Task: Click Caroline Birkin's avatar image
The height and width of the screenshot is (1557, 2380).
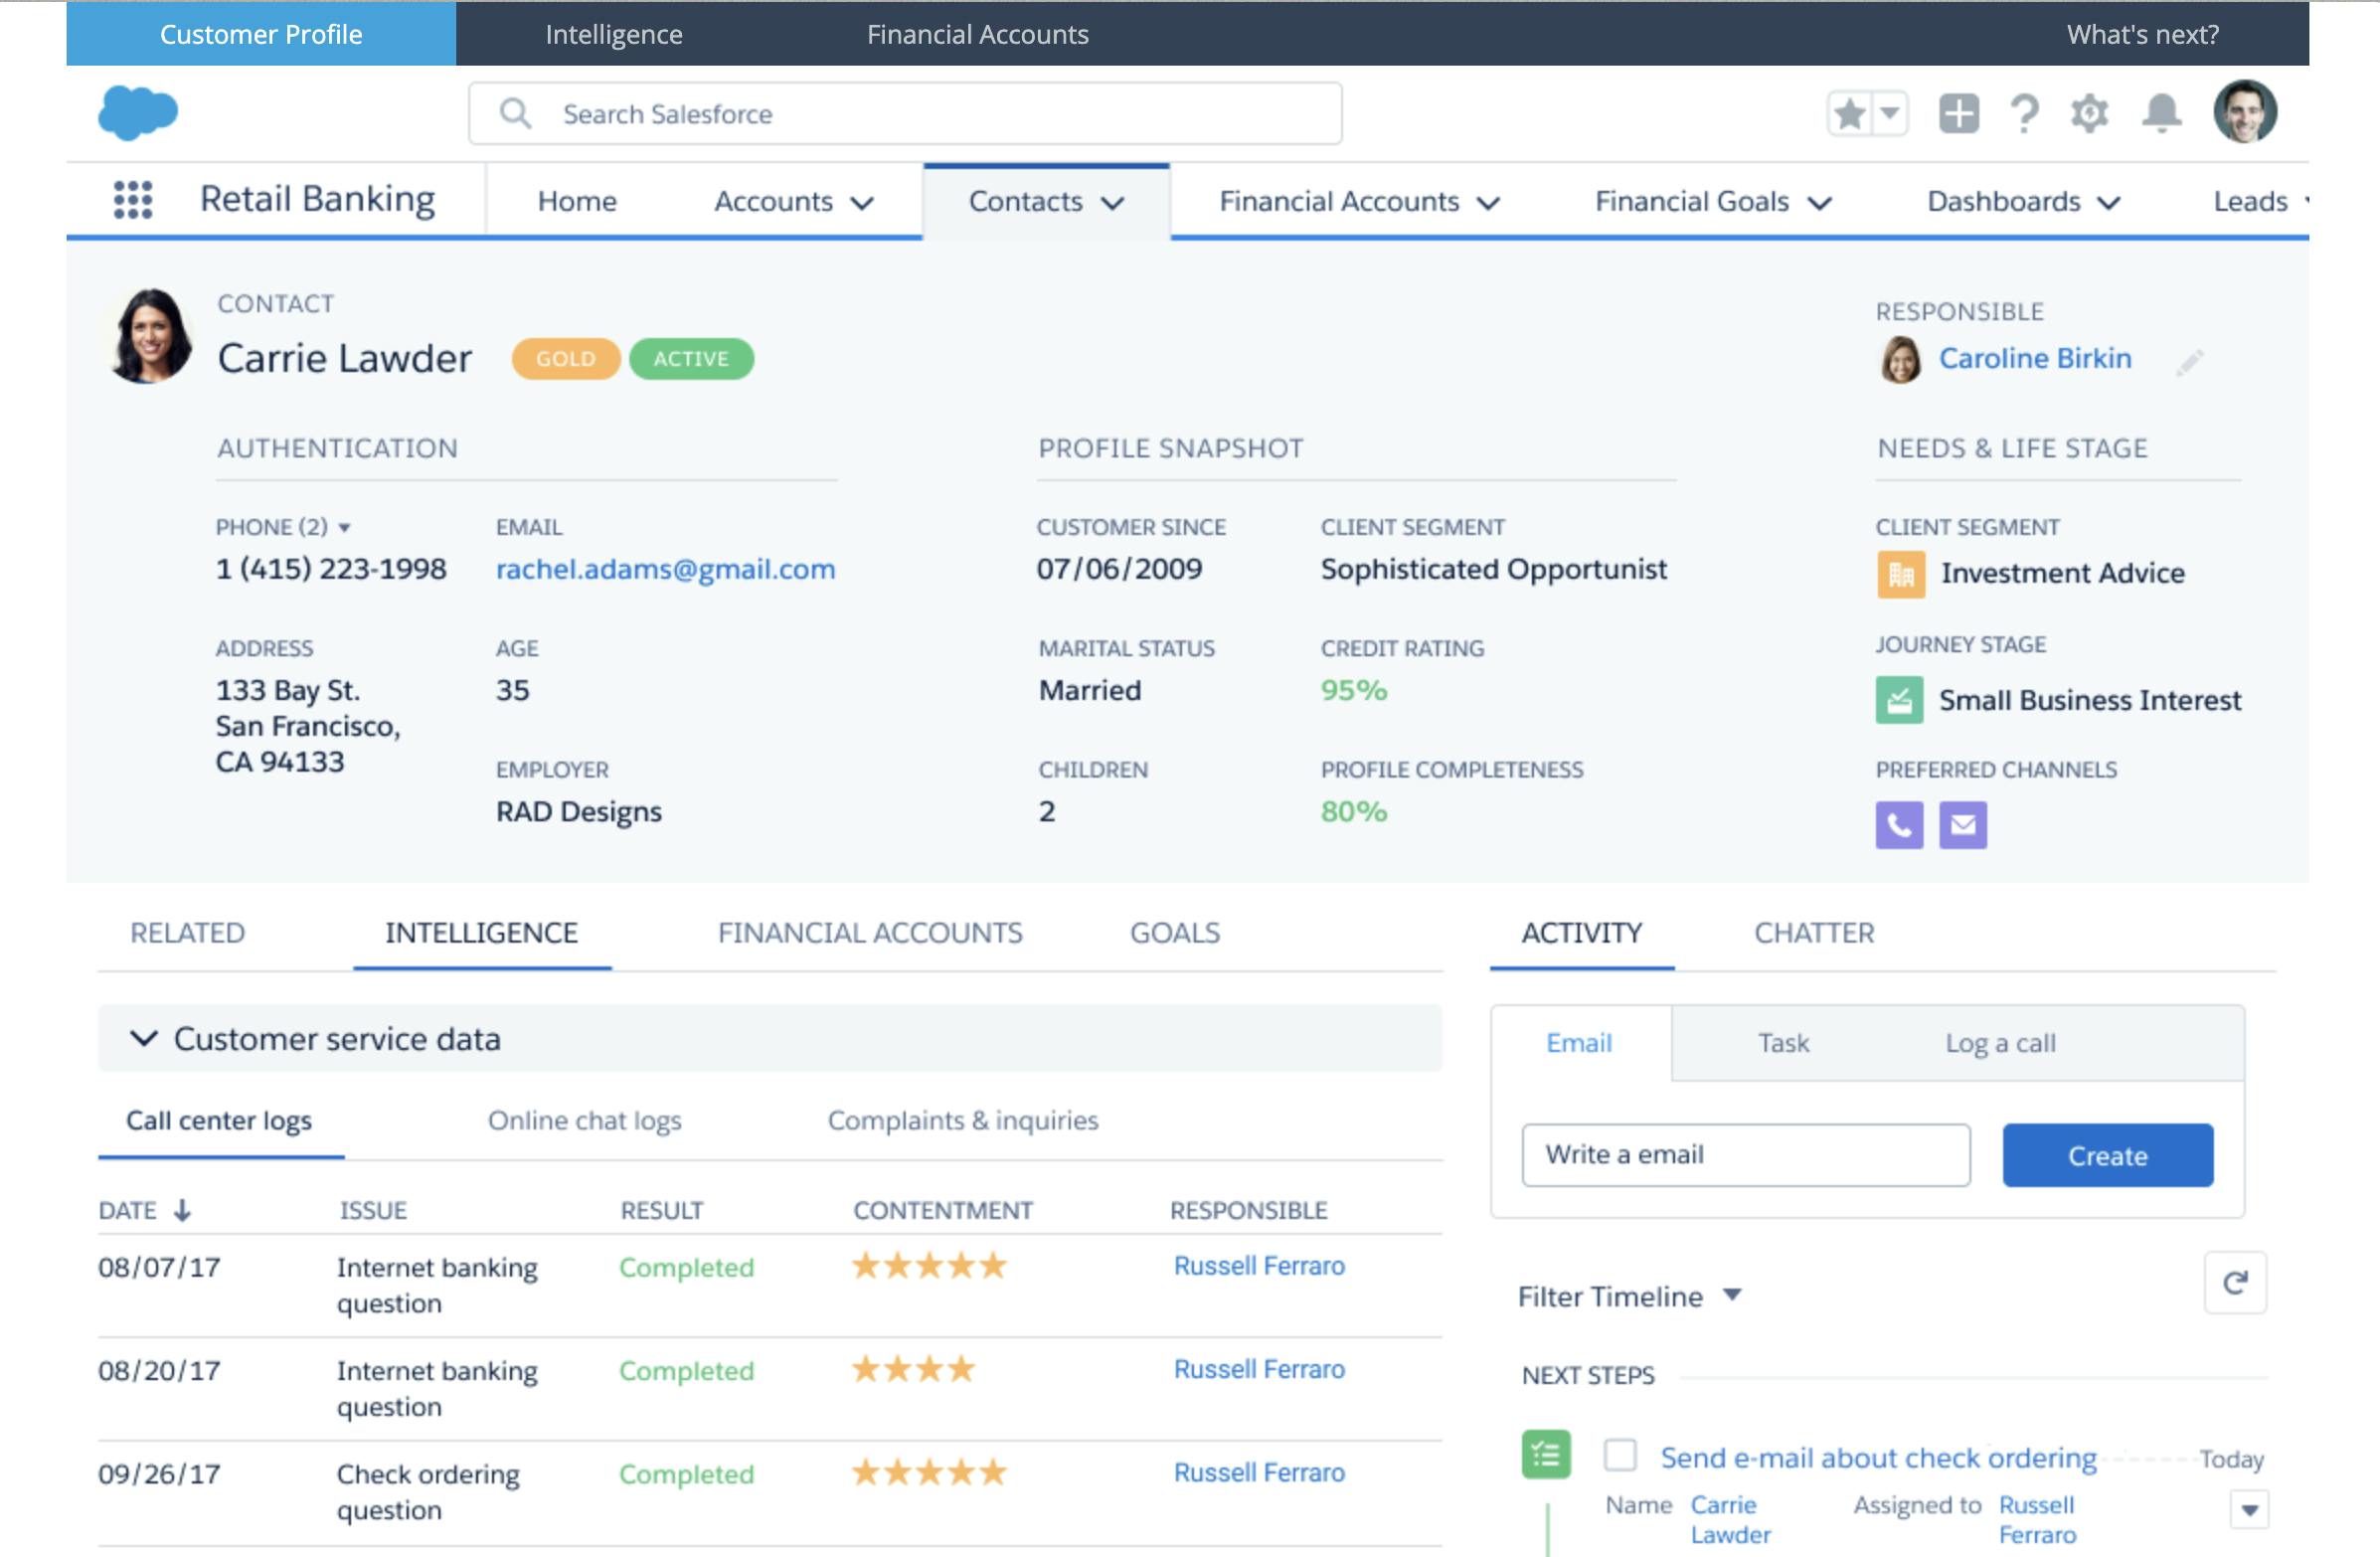Action: [1900, 360]
